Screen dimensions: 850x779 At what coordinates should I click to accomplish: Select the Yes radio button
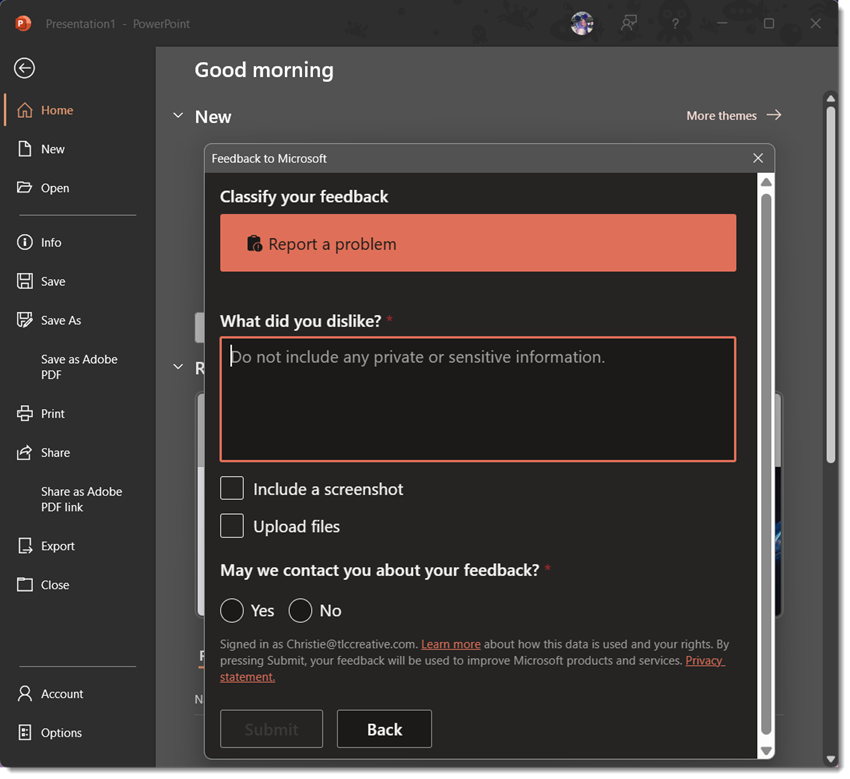[x=232, y=611]
